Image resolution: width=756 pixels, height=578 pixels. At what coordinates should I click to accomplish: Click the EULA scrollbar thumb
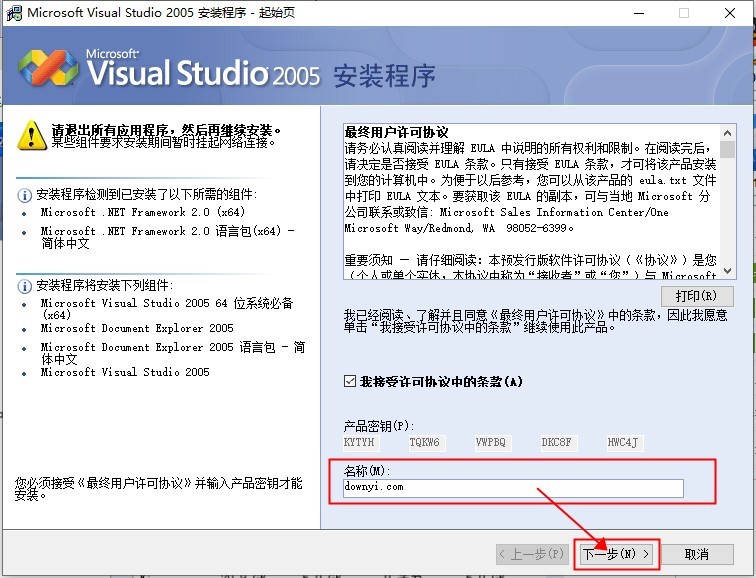coord(727,150)
